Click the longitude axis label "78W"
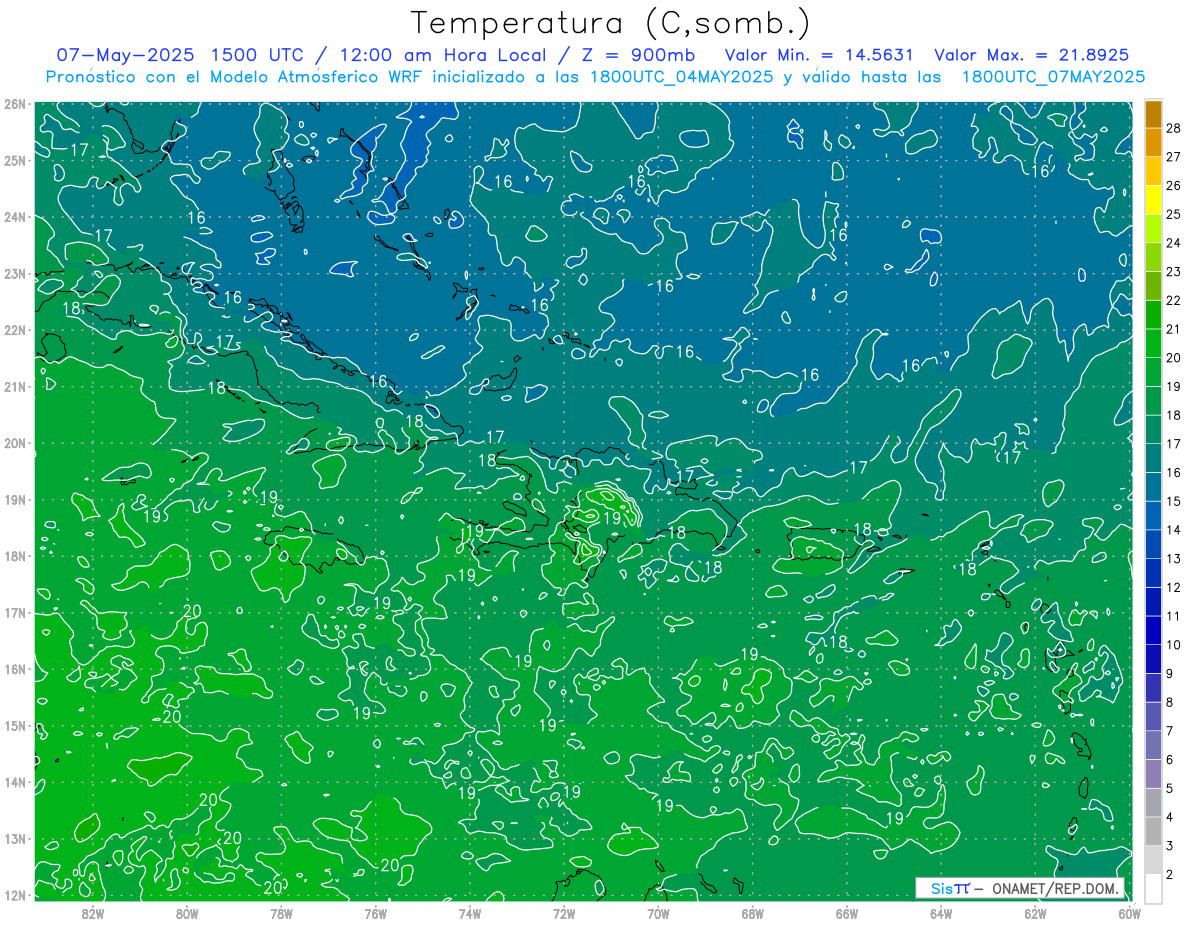Image resolution: width=1200 pixels, height=927 pixels. pyautogui.click(x=282, y=913)
